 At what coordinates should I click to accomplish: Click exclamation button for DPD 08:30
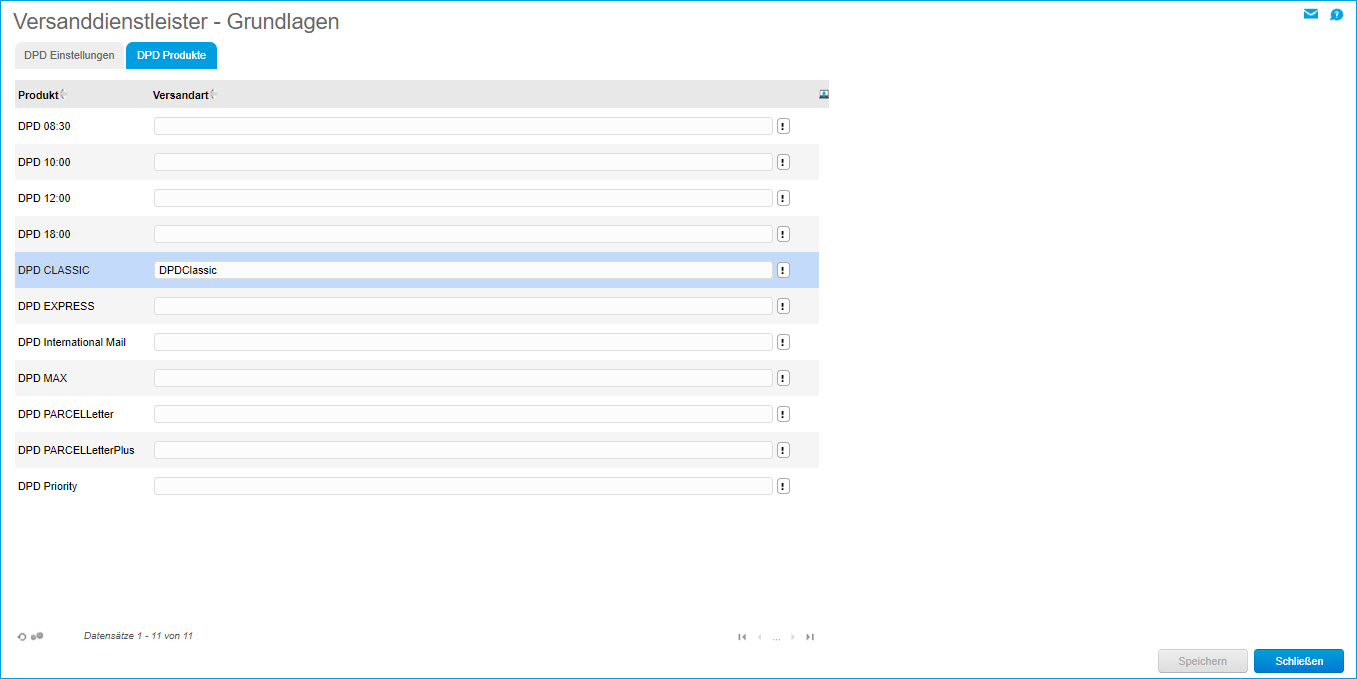tap(783, 126)
